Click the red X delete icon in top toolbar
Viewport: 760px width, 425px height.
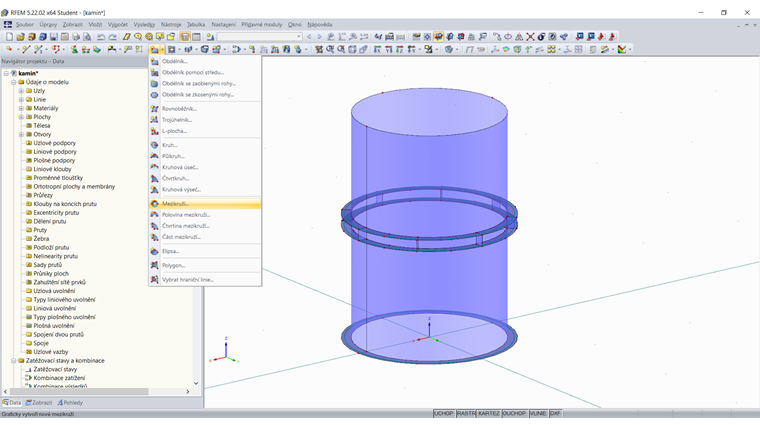530,37
